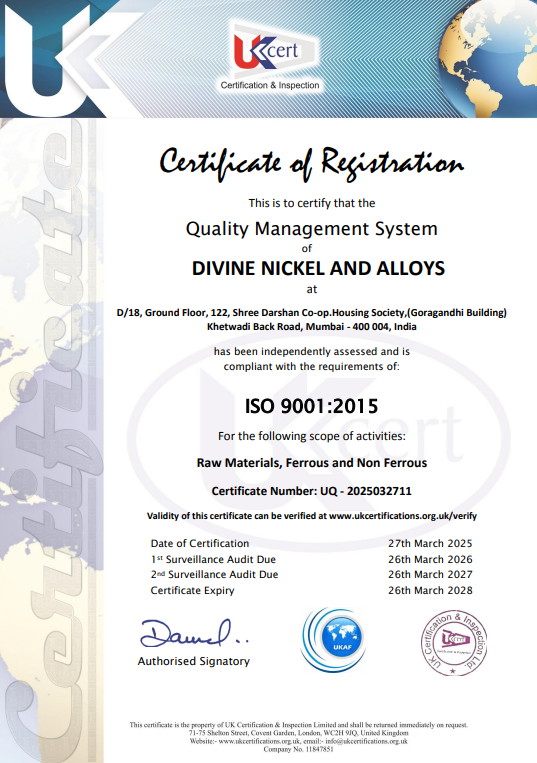Click the blue UKAF globe badge

[334, 639]
